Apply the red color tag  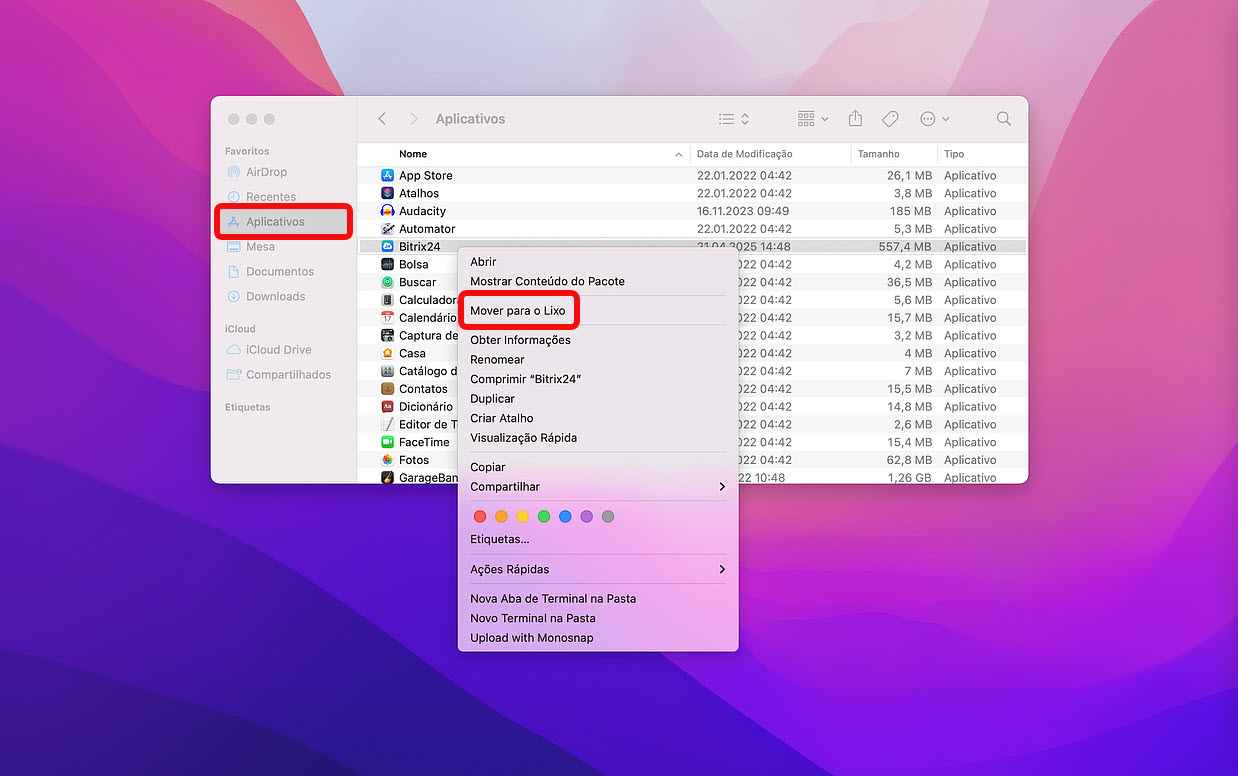pyautogui.click(x=480, y=517)
